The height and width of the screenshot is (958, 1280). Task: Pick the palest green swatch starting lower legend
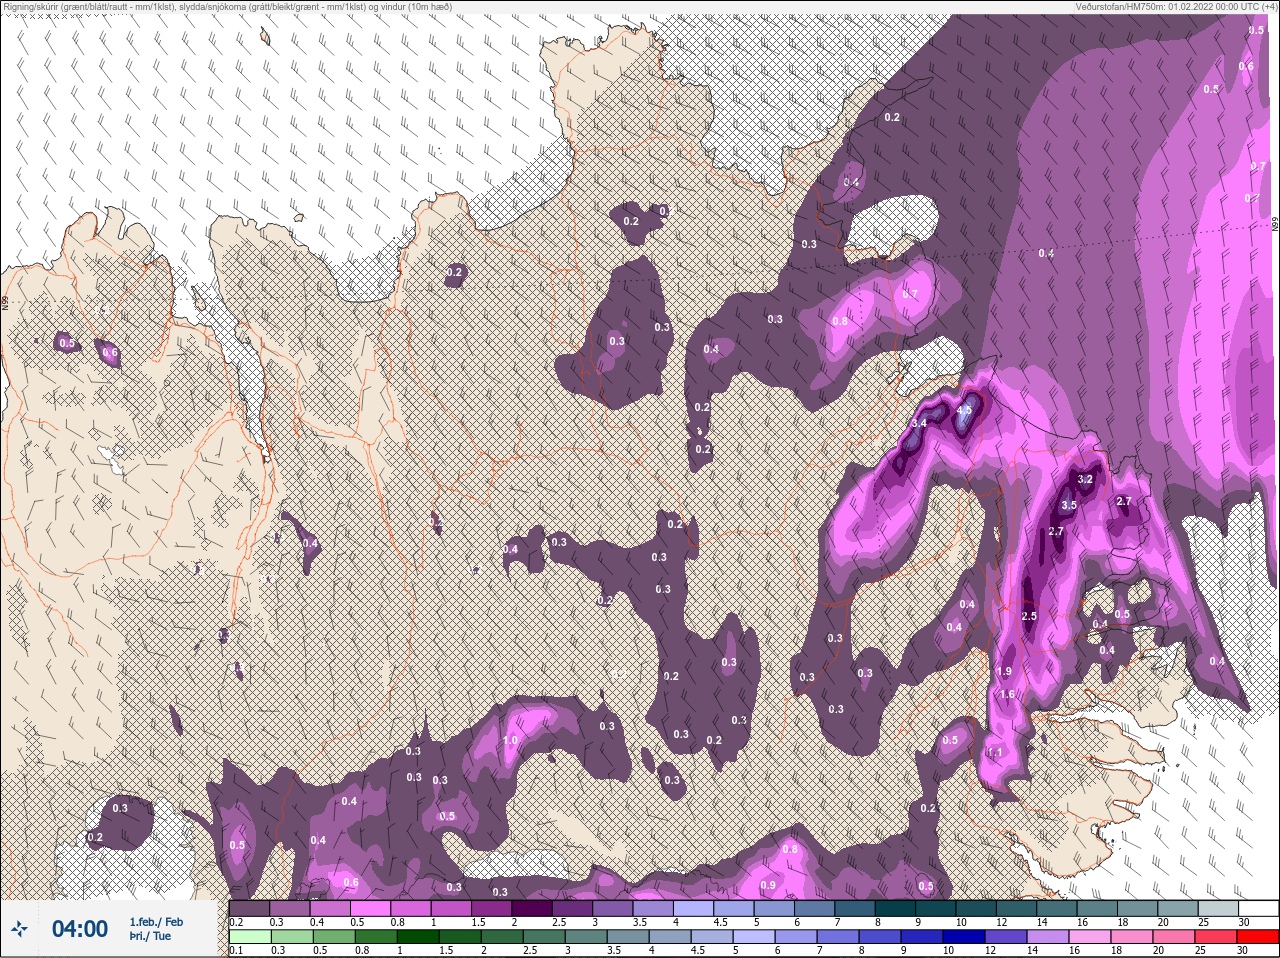[x=249, y=936]
